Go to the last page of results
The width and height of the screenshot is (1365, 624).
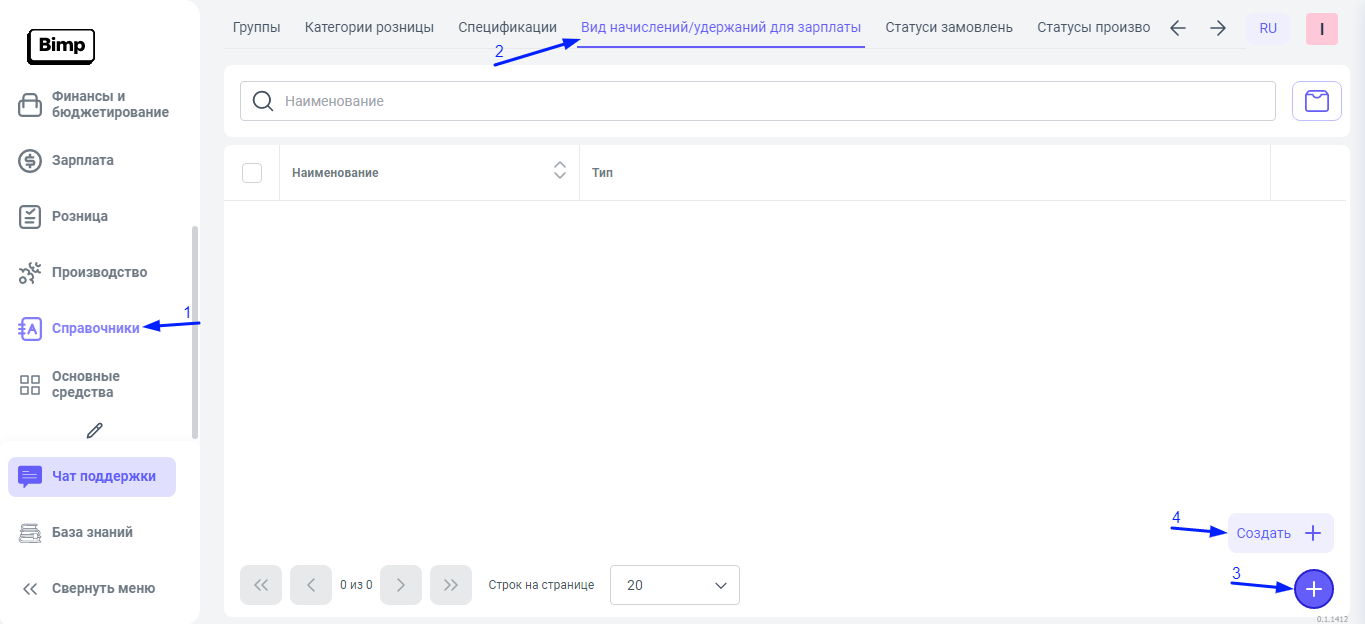(x=451, y=585)
